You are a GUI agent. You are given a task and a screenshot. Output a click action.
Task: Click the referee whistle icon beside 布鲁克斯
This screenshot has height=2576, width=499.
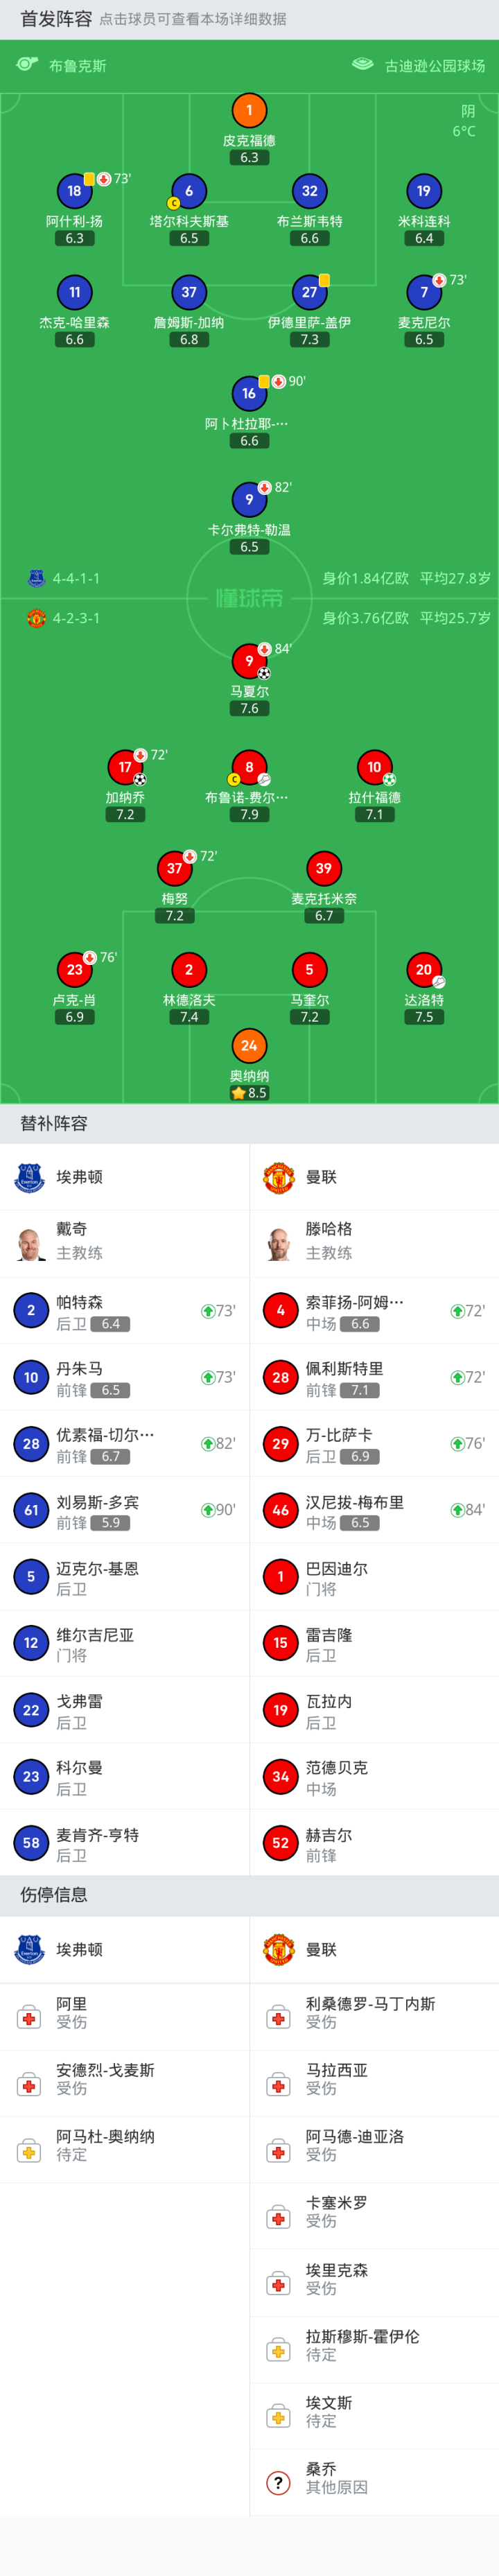click(x=27, y=65)
